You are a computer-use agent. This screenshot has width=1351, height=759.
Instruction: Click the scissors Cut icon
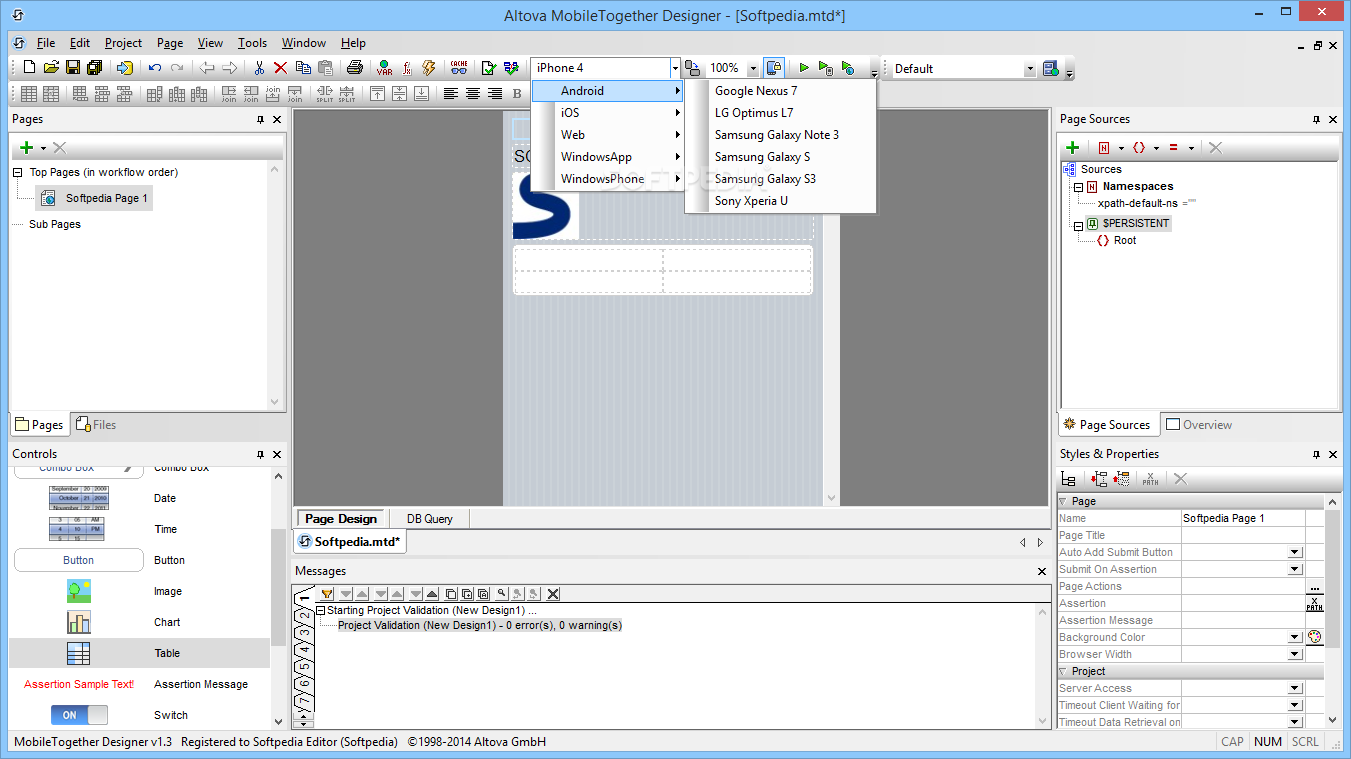pos(259,68)
